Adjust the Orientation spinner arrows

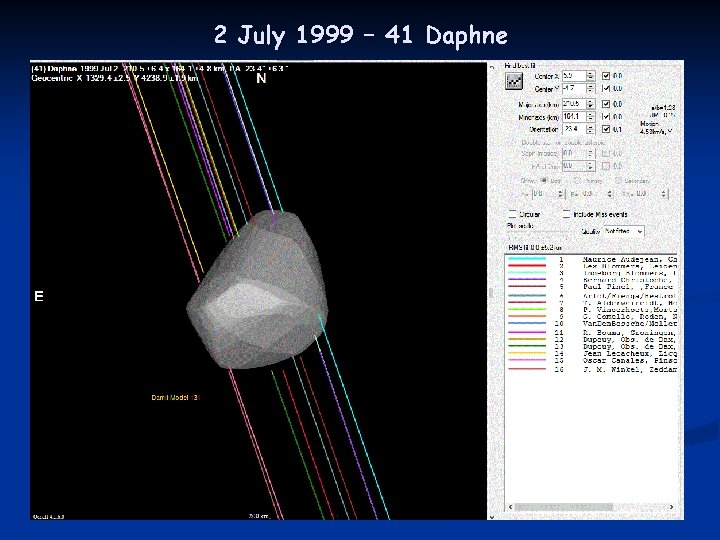pos(591,129)
